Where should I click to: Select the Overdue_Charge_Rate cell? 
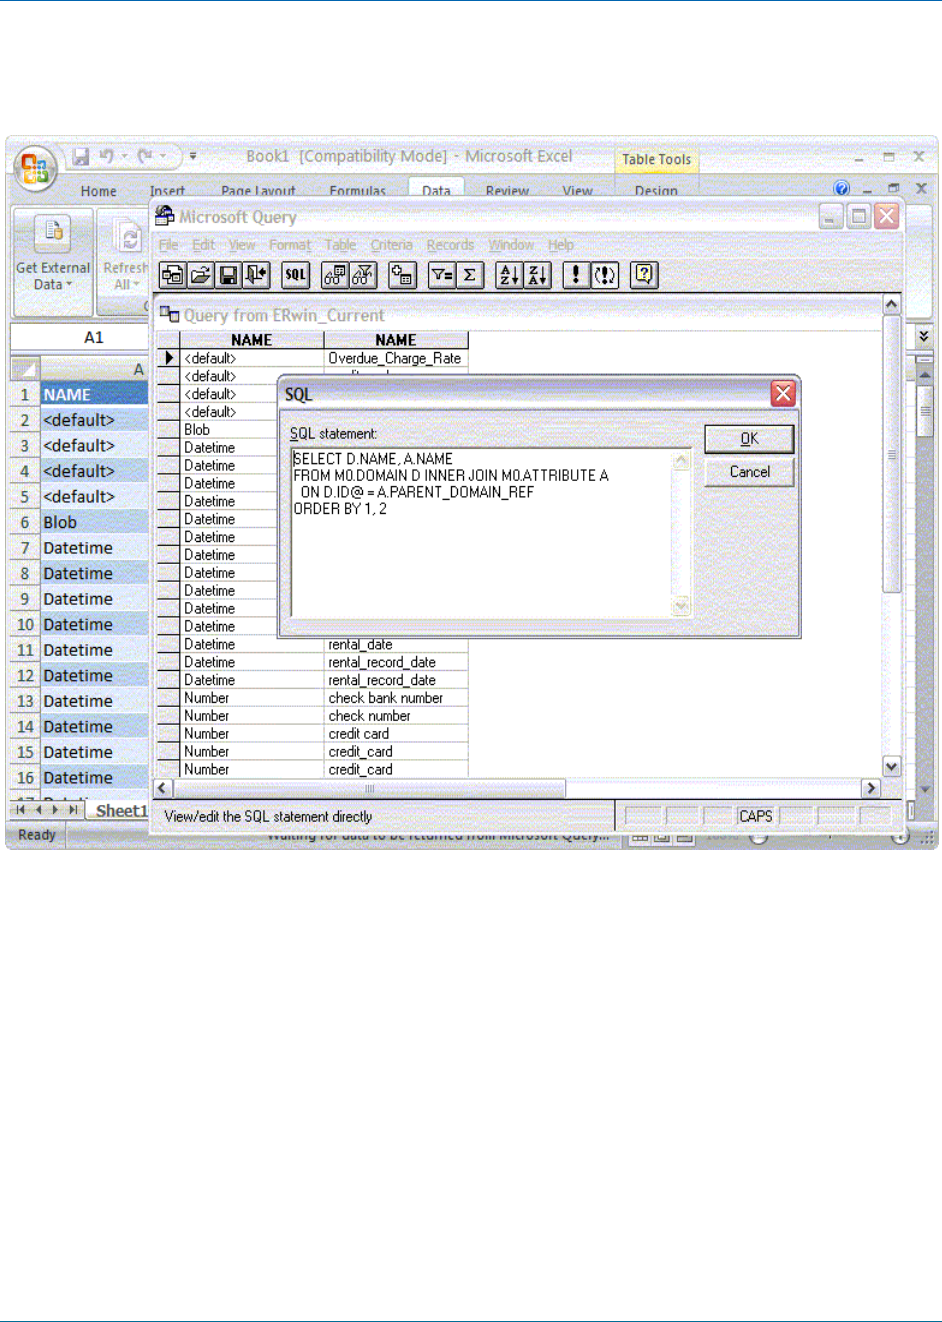(396, 358)
